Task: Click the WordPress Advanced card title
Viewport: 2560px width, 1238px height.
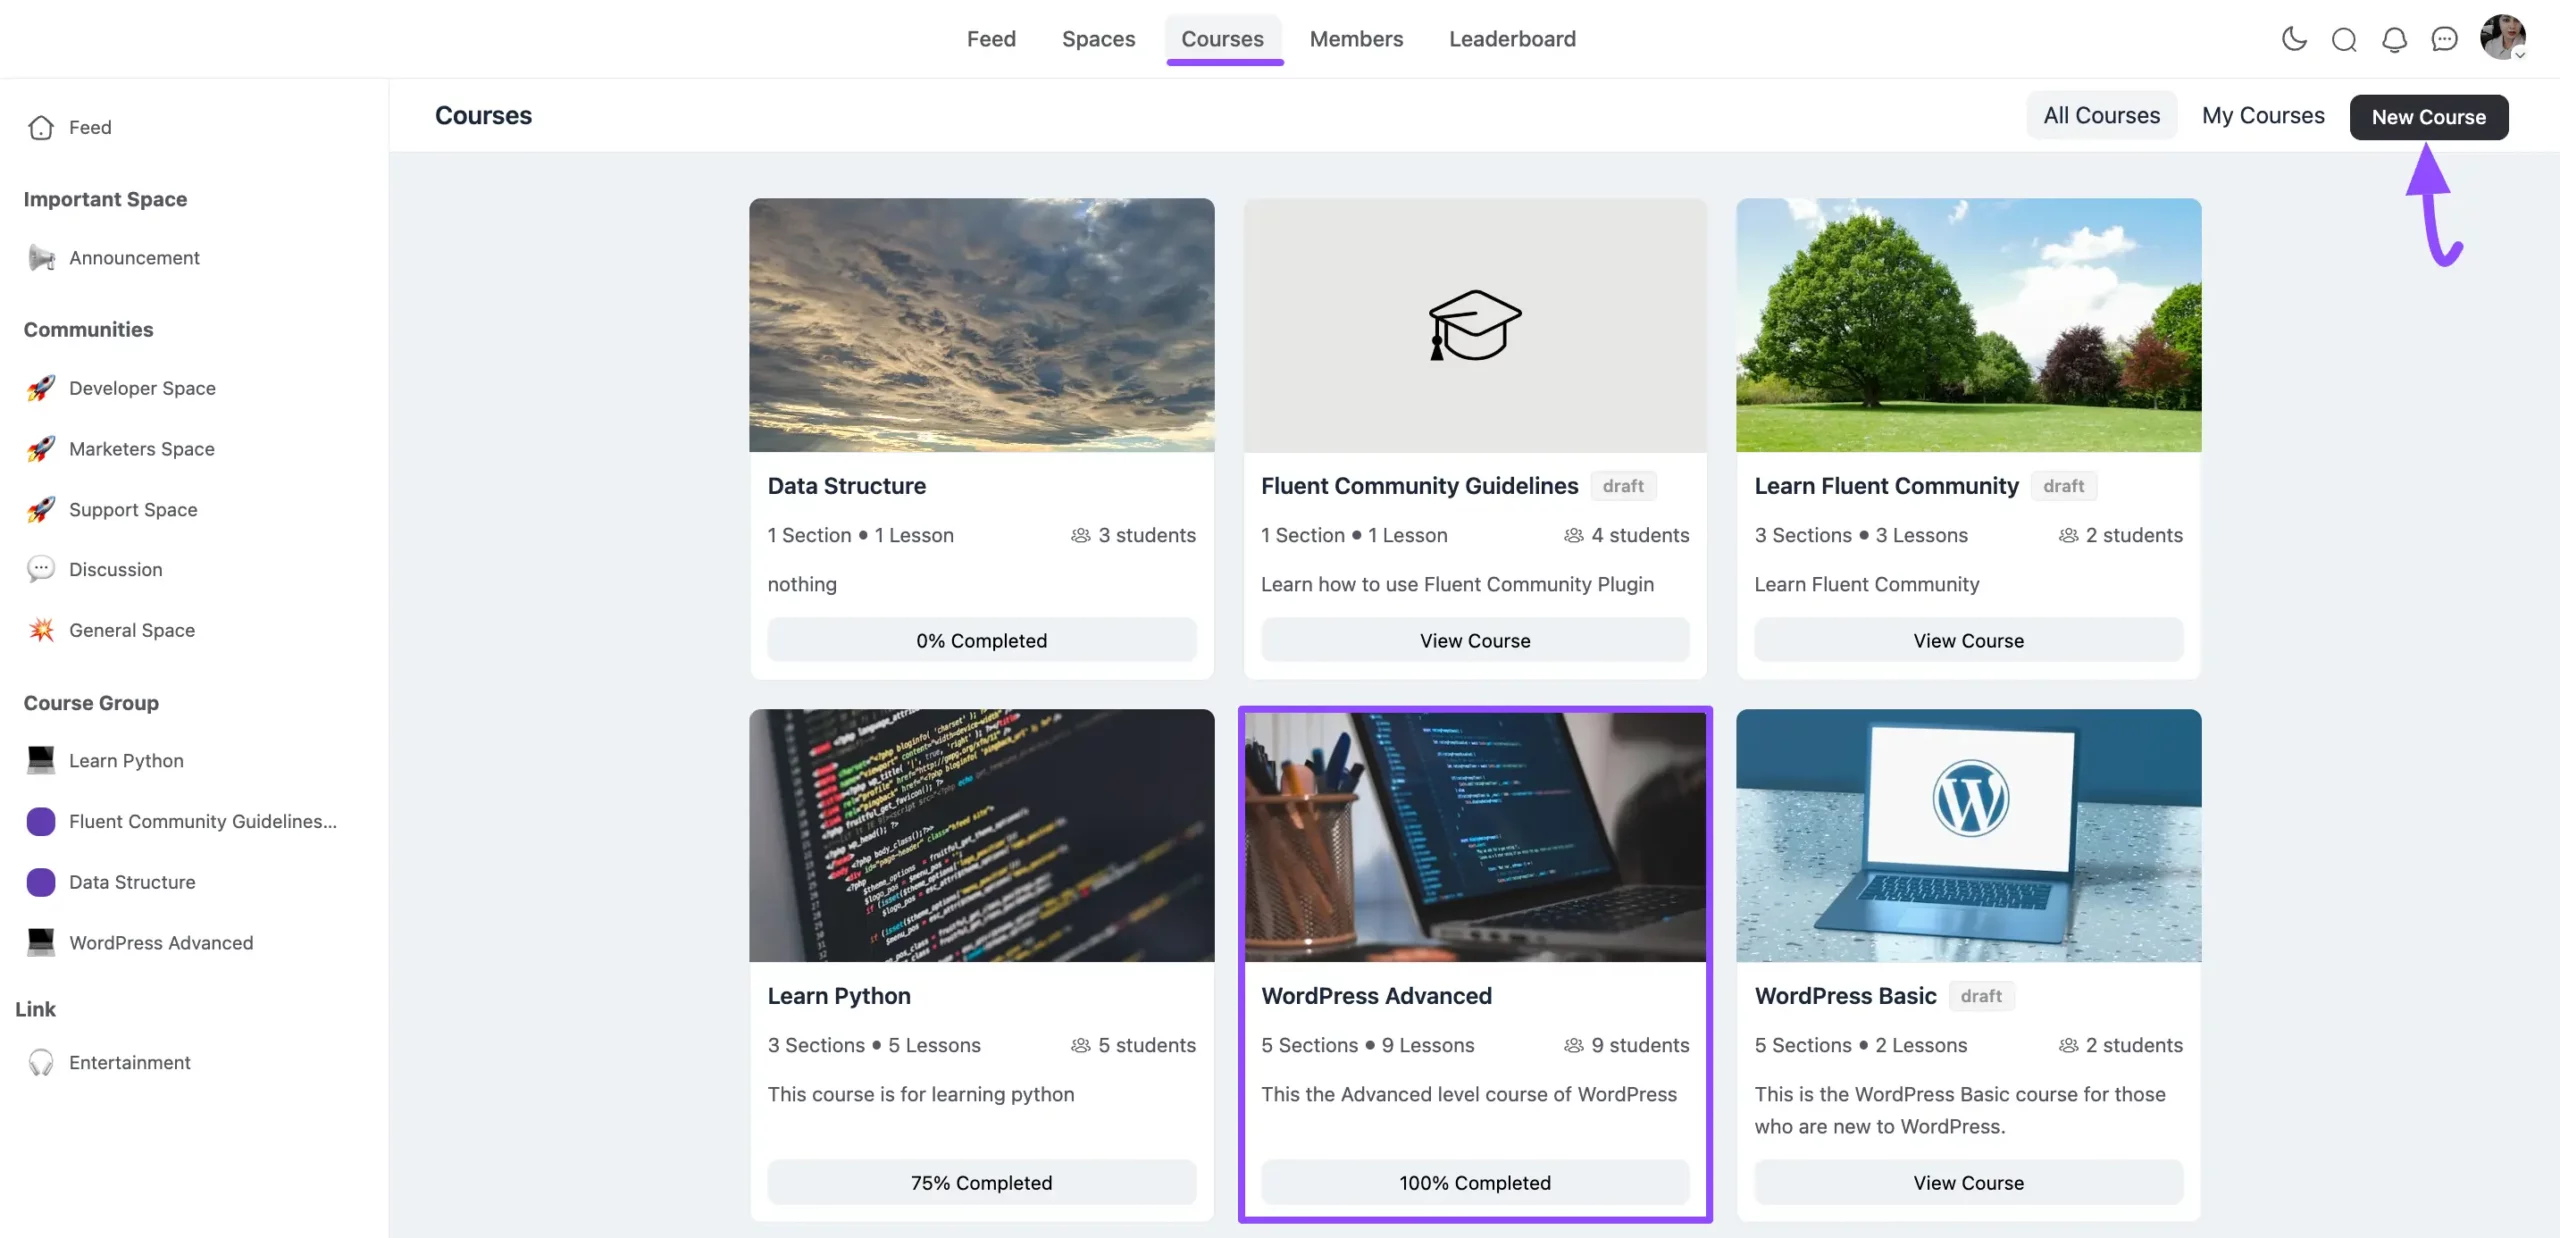Action: click(1376, 996)
